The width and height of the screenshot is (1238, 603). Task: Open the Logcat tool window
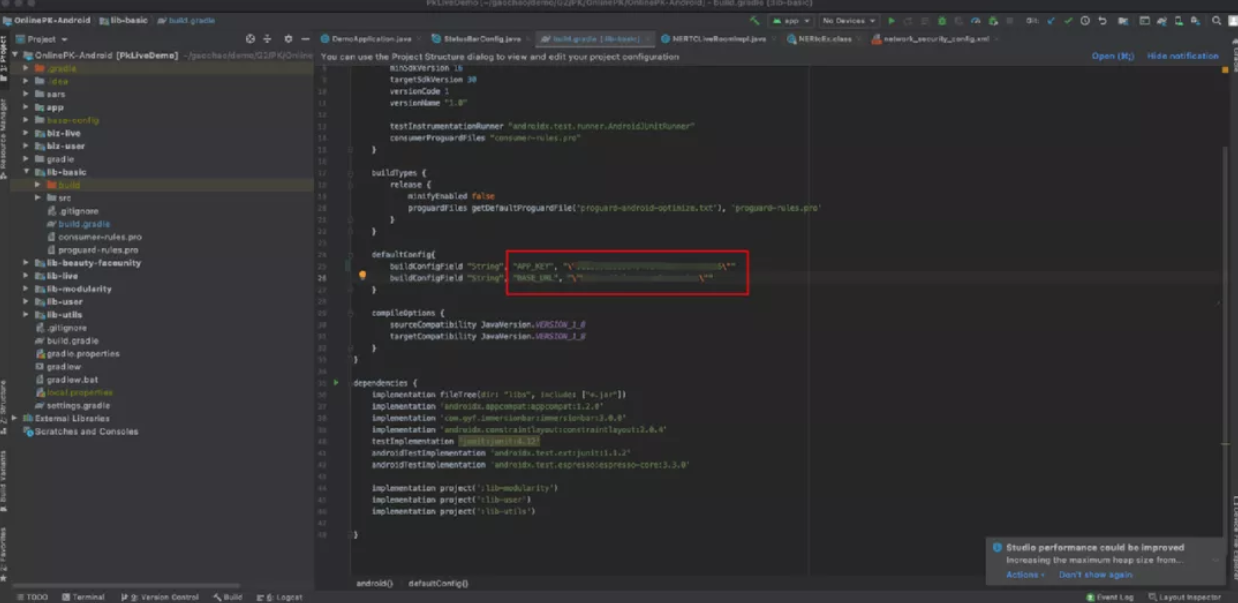(x=281, y=597)
